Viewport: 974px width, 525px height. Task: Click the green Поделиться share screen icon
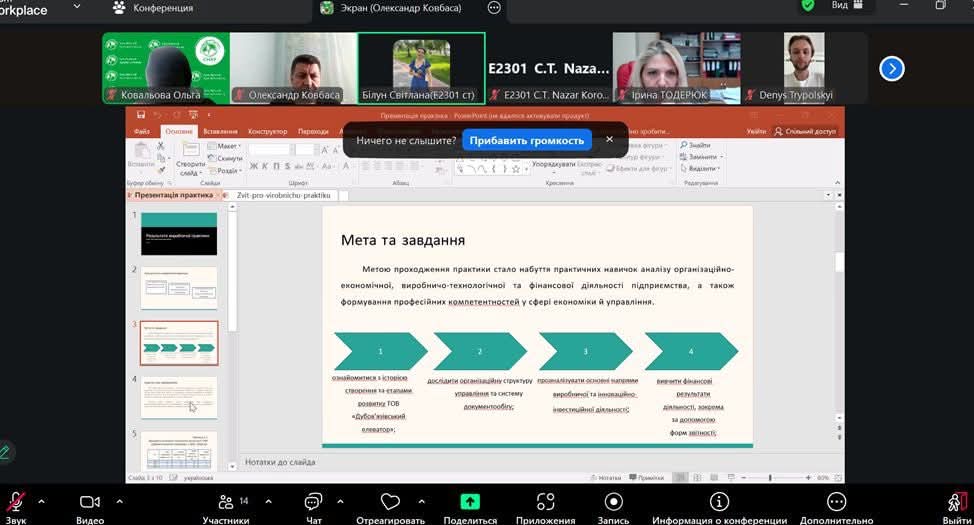tap(469, 502)
